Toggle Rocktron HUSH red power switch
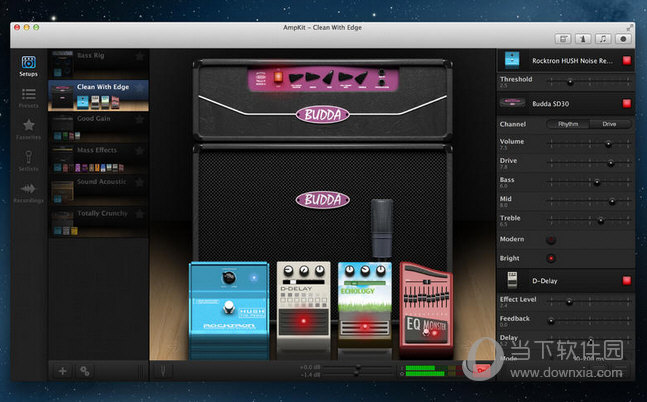The height and width of the screenshot is (402, 647). pos(627,61)
